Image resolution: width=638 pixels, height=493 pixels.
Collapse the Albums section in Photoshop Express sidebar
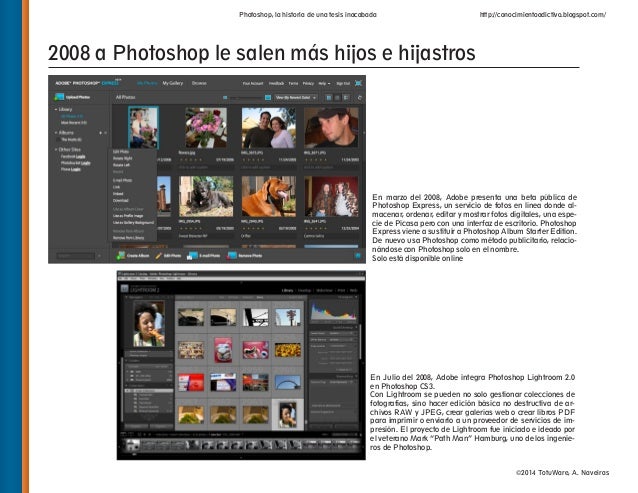pos(56,133)
